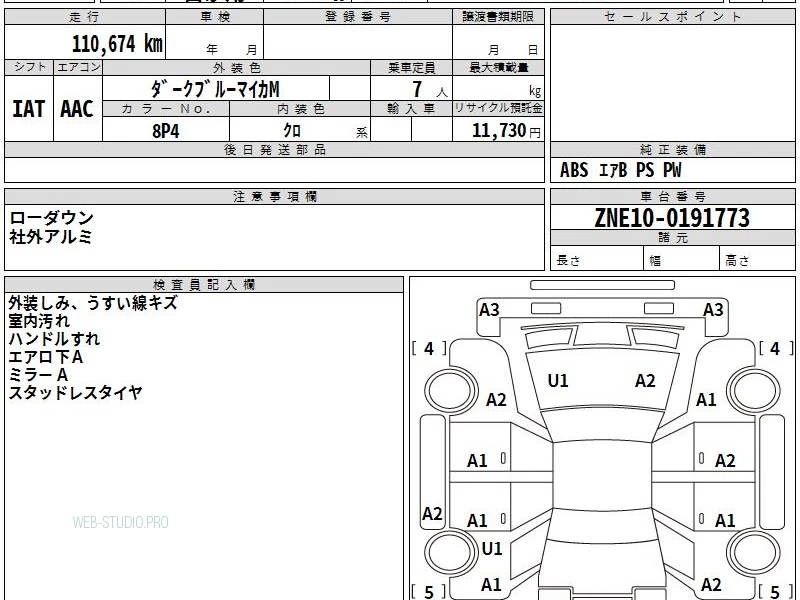Click equipment list ABS エアB PS PW

pos(620,170)
